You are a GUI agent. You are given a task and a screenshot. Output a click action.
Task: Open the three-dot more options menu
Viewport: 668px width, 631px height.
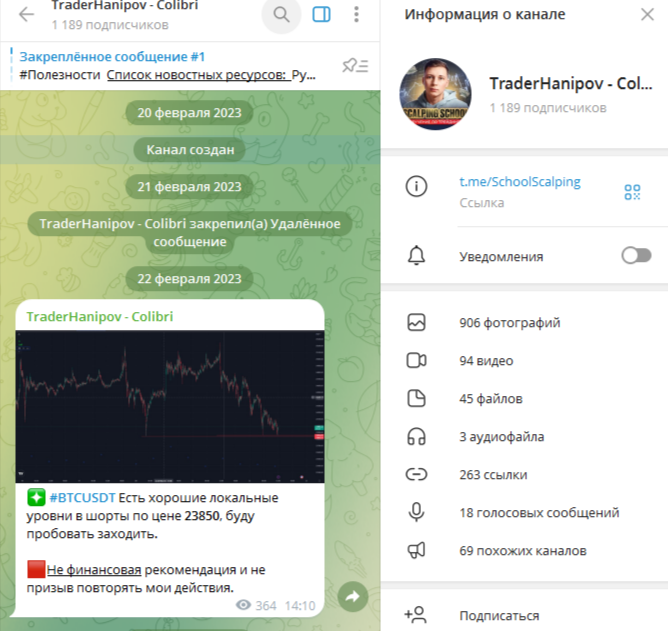357,14
